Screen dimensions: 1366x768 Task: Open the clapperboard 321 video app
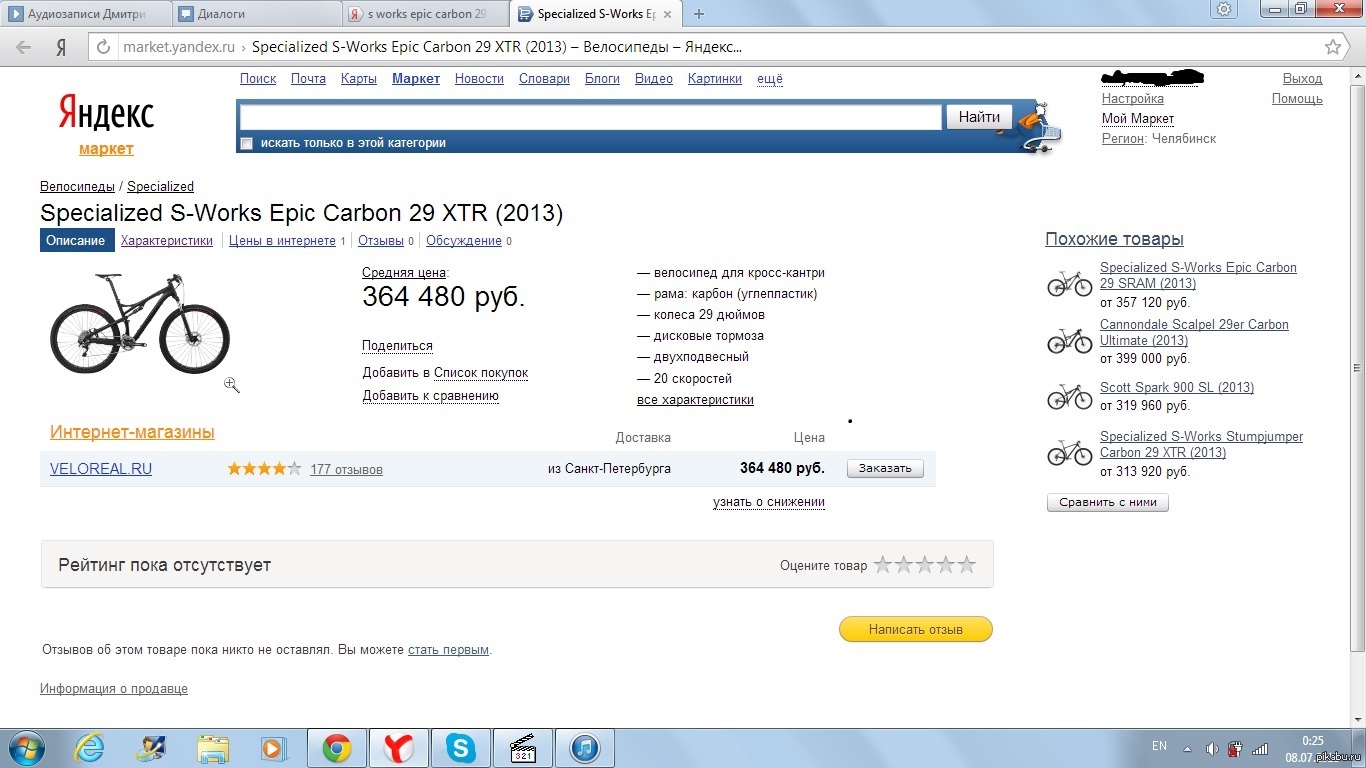[x=523, y=748]
